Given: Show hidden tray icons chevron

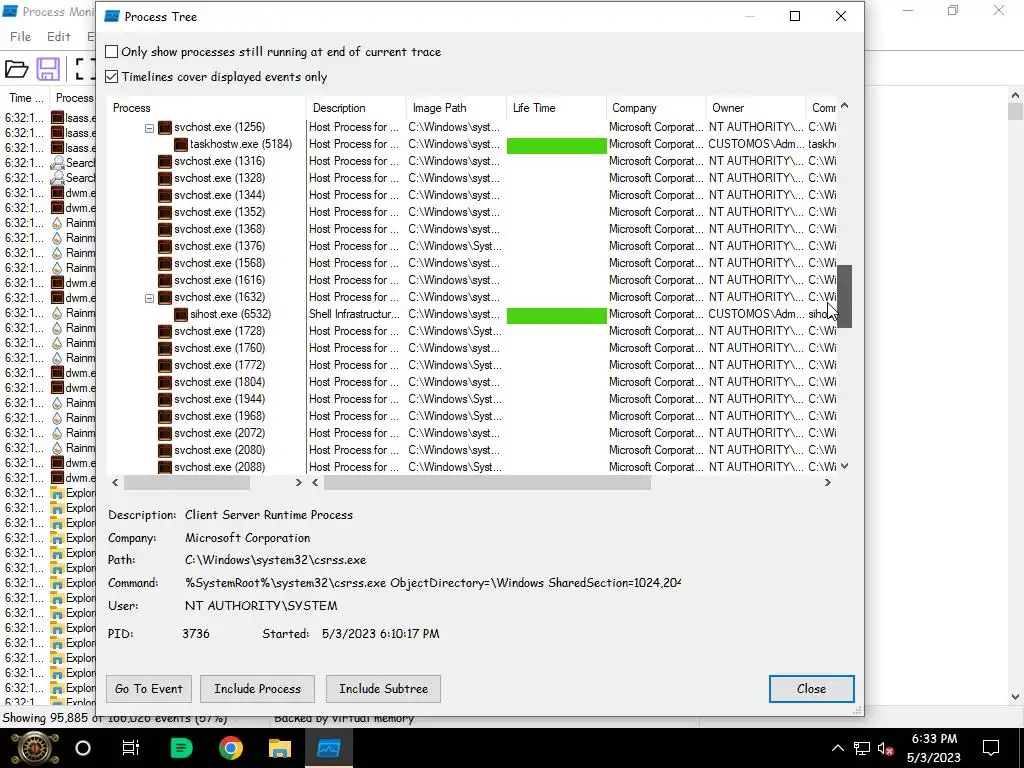Looking at the screenshot, I should (x=838, y=748).
